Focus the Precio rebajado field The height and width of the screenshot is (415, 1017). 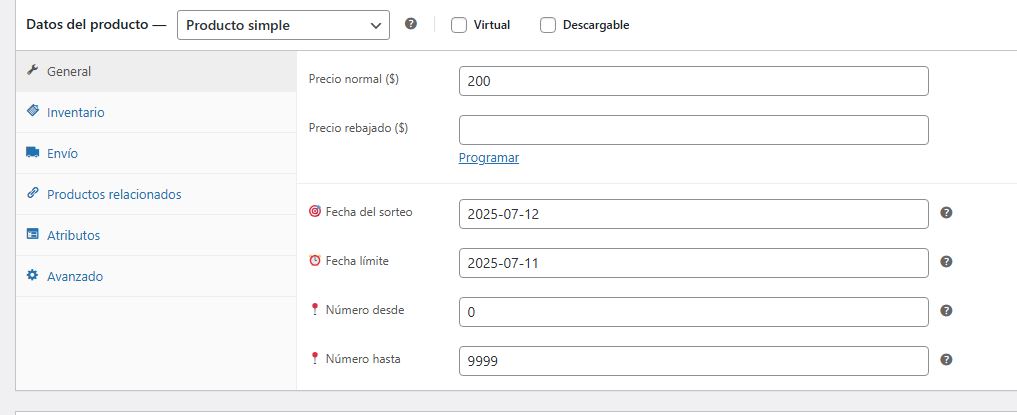693,130
